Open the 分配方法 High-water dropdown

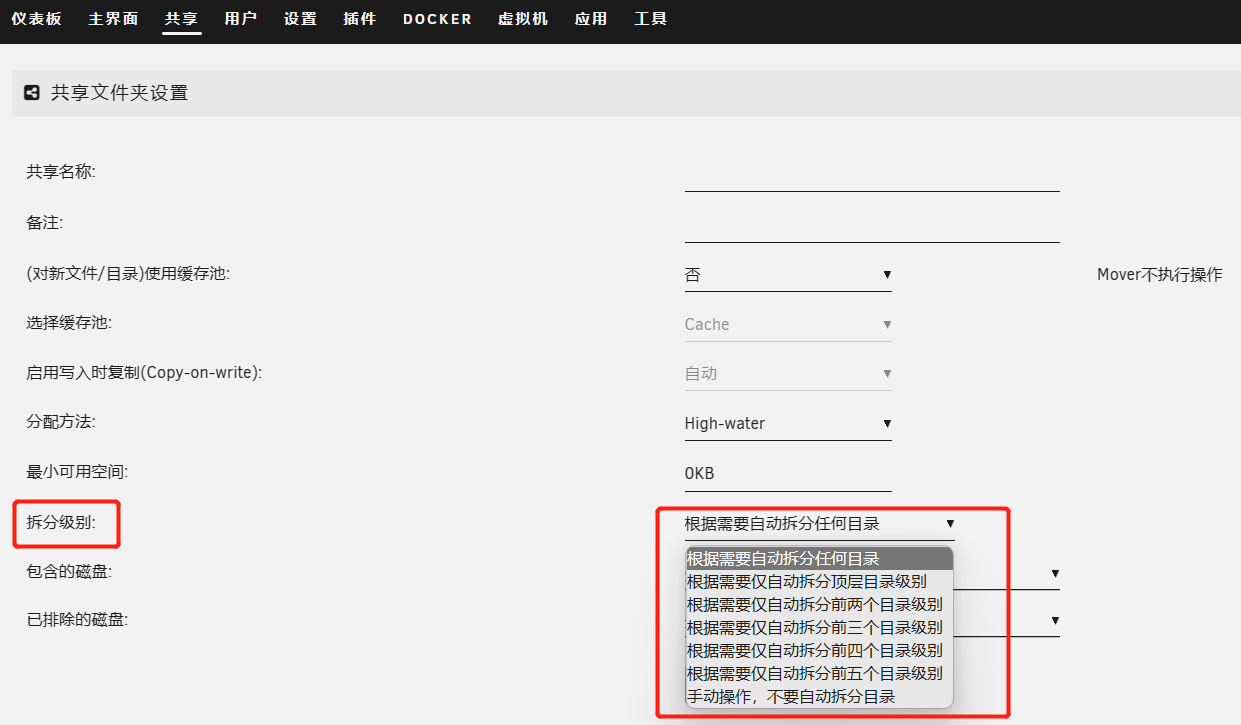pos(787,424)
